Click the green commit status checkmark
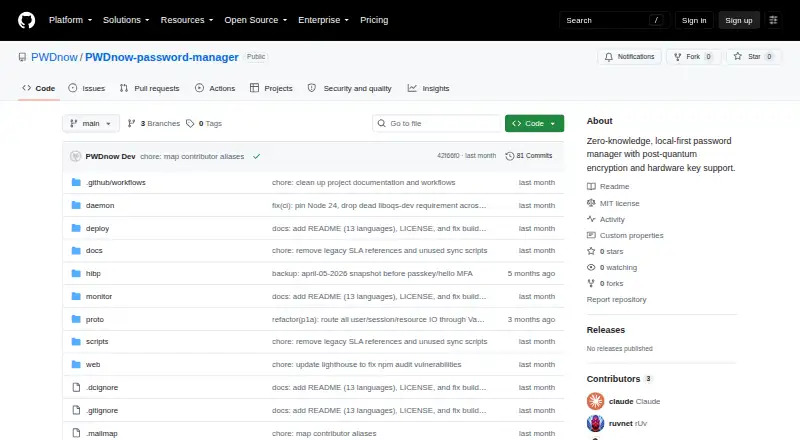Image resolution: width=800 pixels, height=440 pixels. pos(257,156)
